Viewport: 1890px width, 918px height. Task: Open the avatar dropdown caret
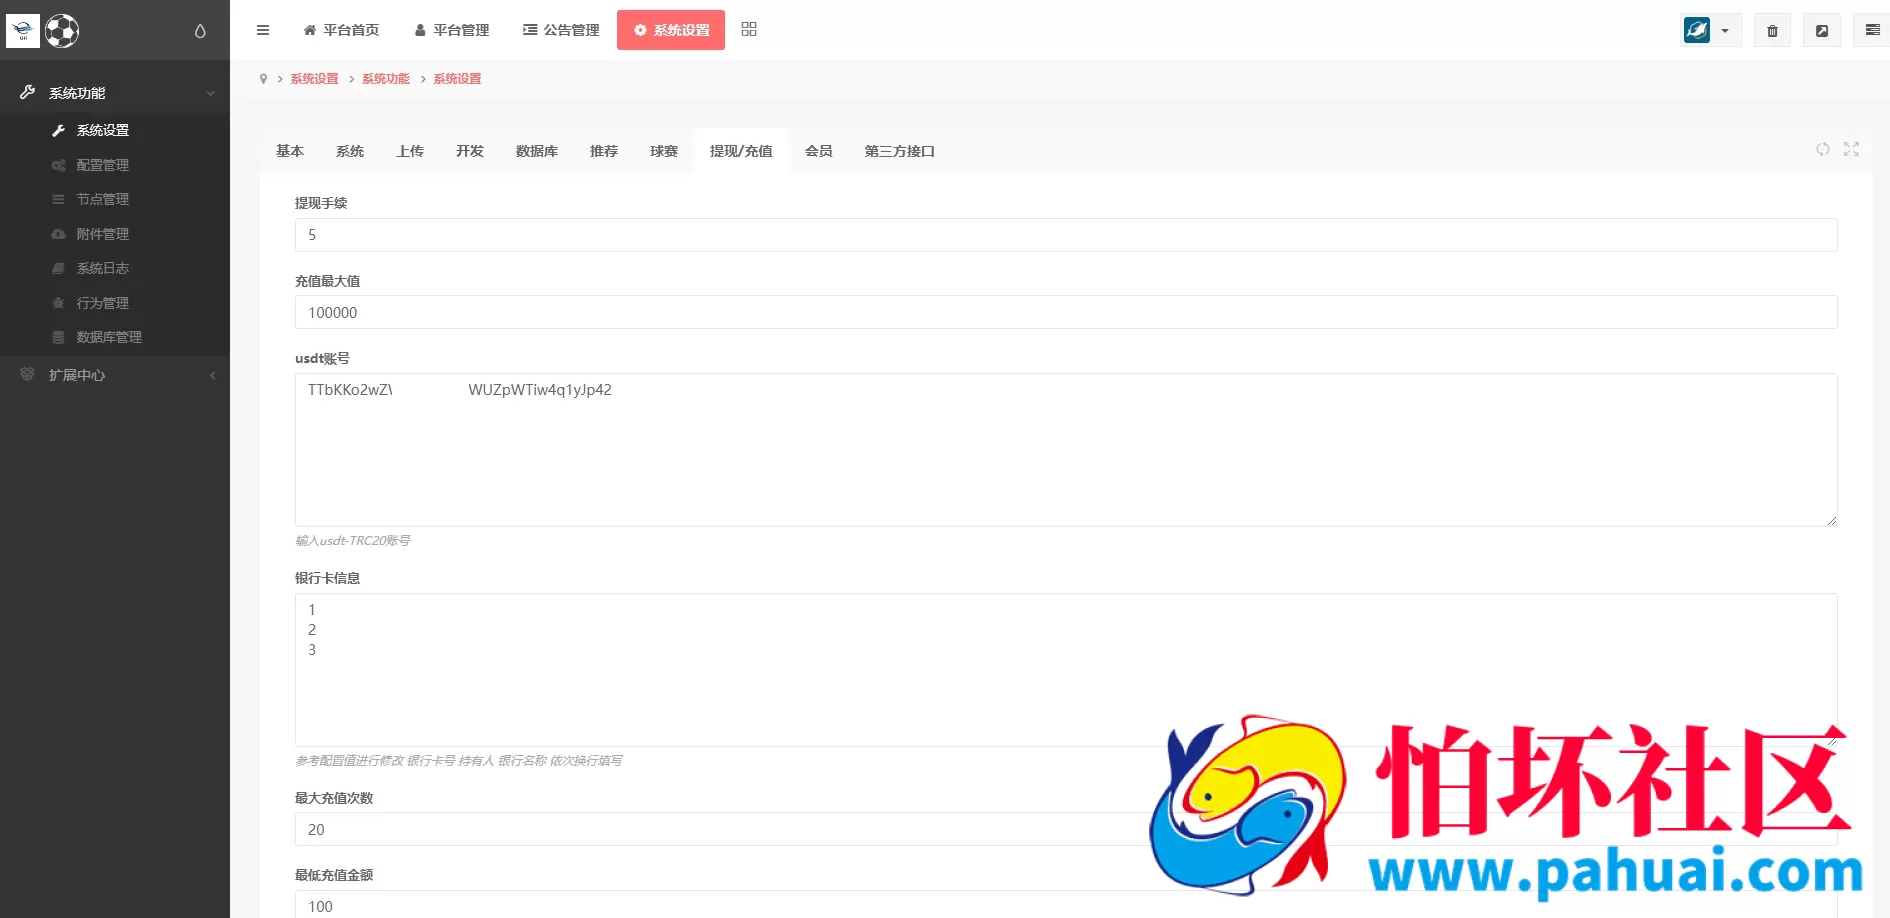click(x=1725, y=31)
